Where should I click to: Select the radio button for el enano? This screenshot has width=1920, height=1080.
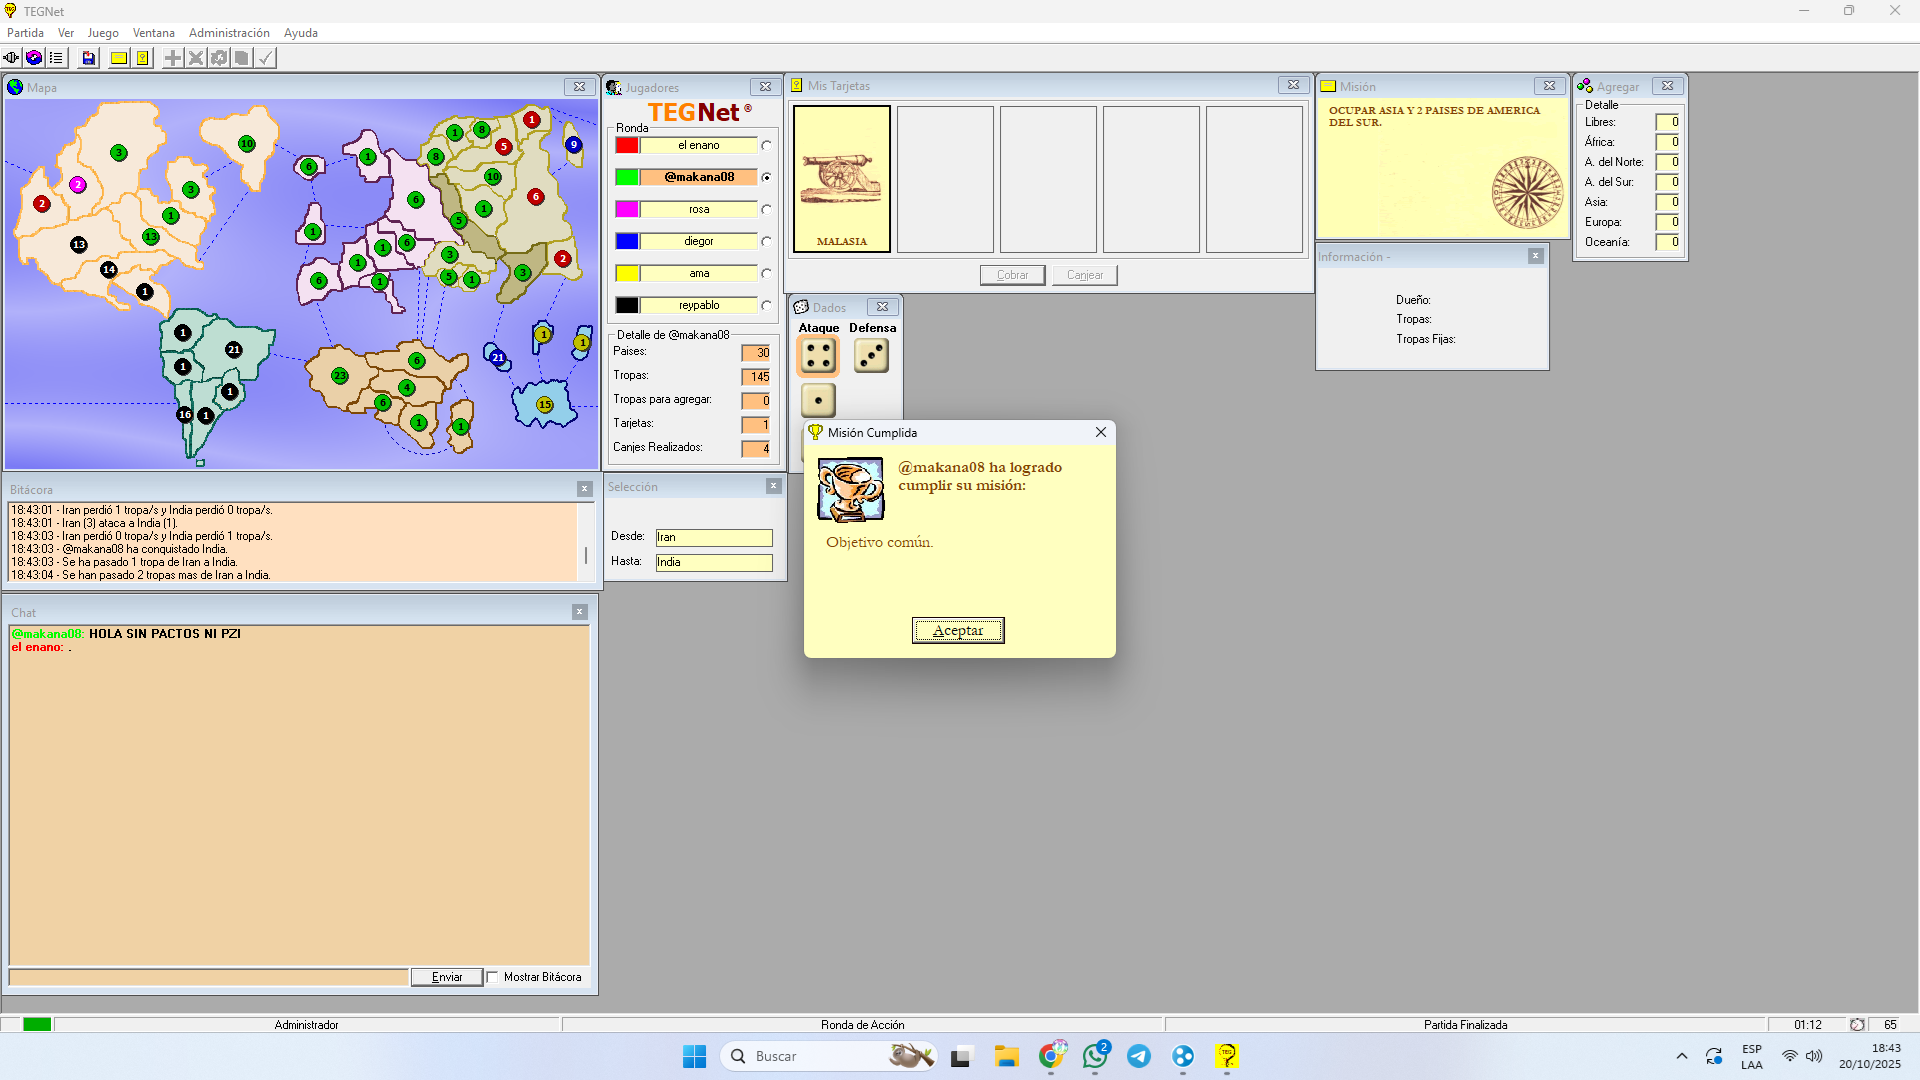click(766, 146)
